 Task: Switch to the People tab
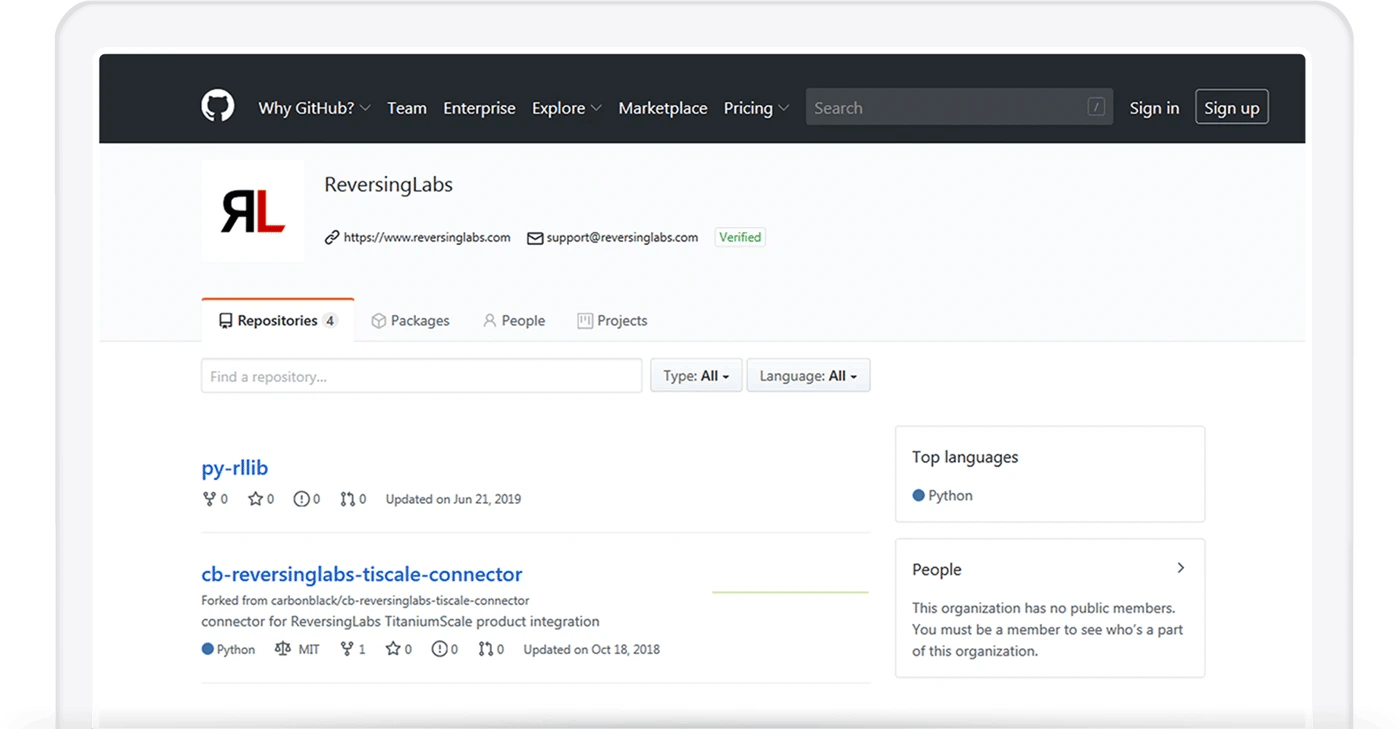pos(514,321)
